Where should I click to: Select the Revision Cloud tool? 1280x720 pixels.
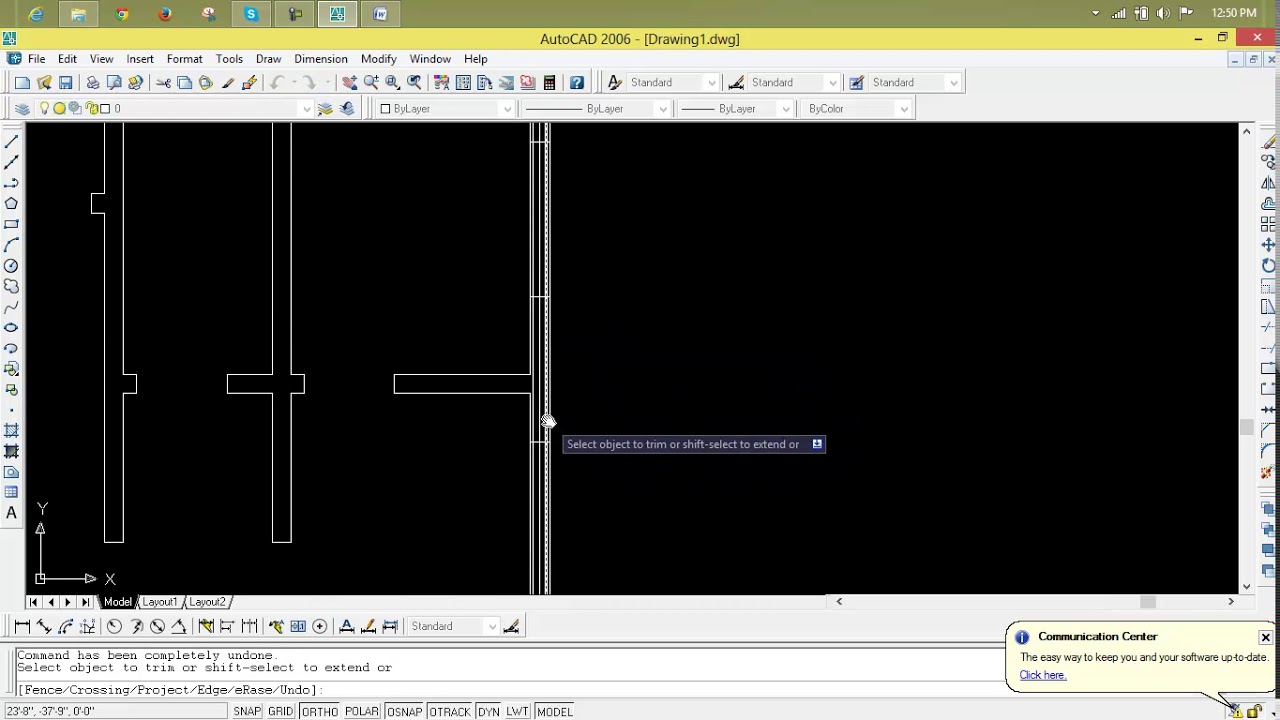[11, 286]
